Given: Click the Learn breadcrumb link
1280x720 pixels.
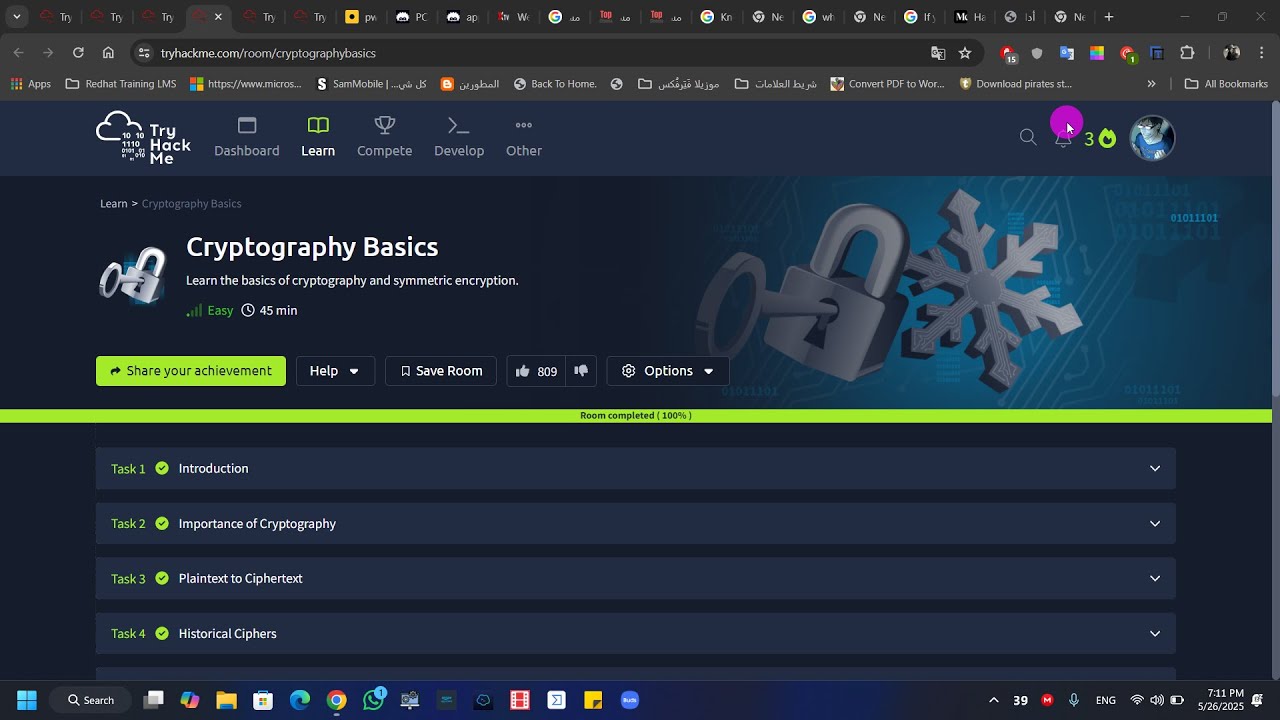Looking at the screenshot, I should point(114,204).
